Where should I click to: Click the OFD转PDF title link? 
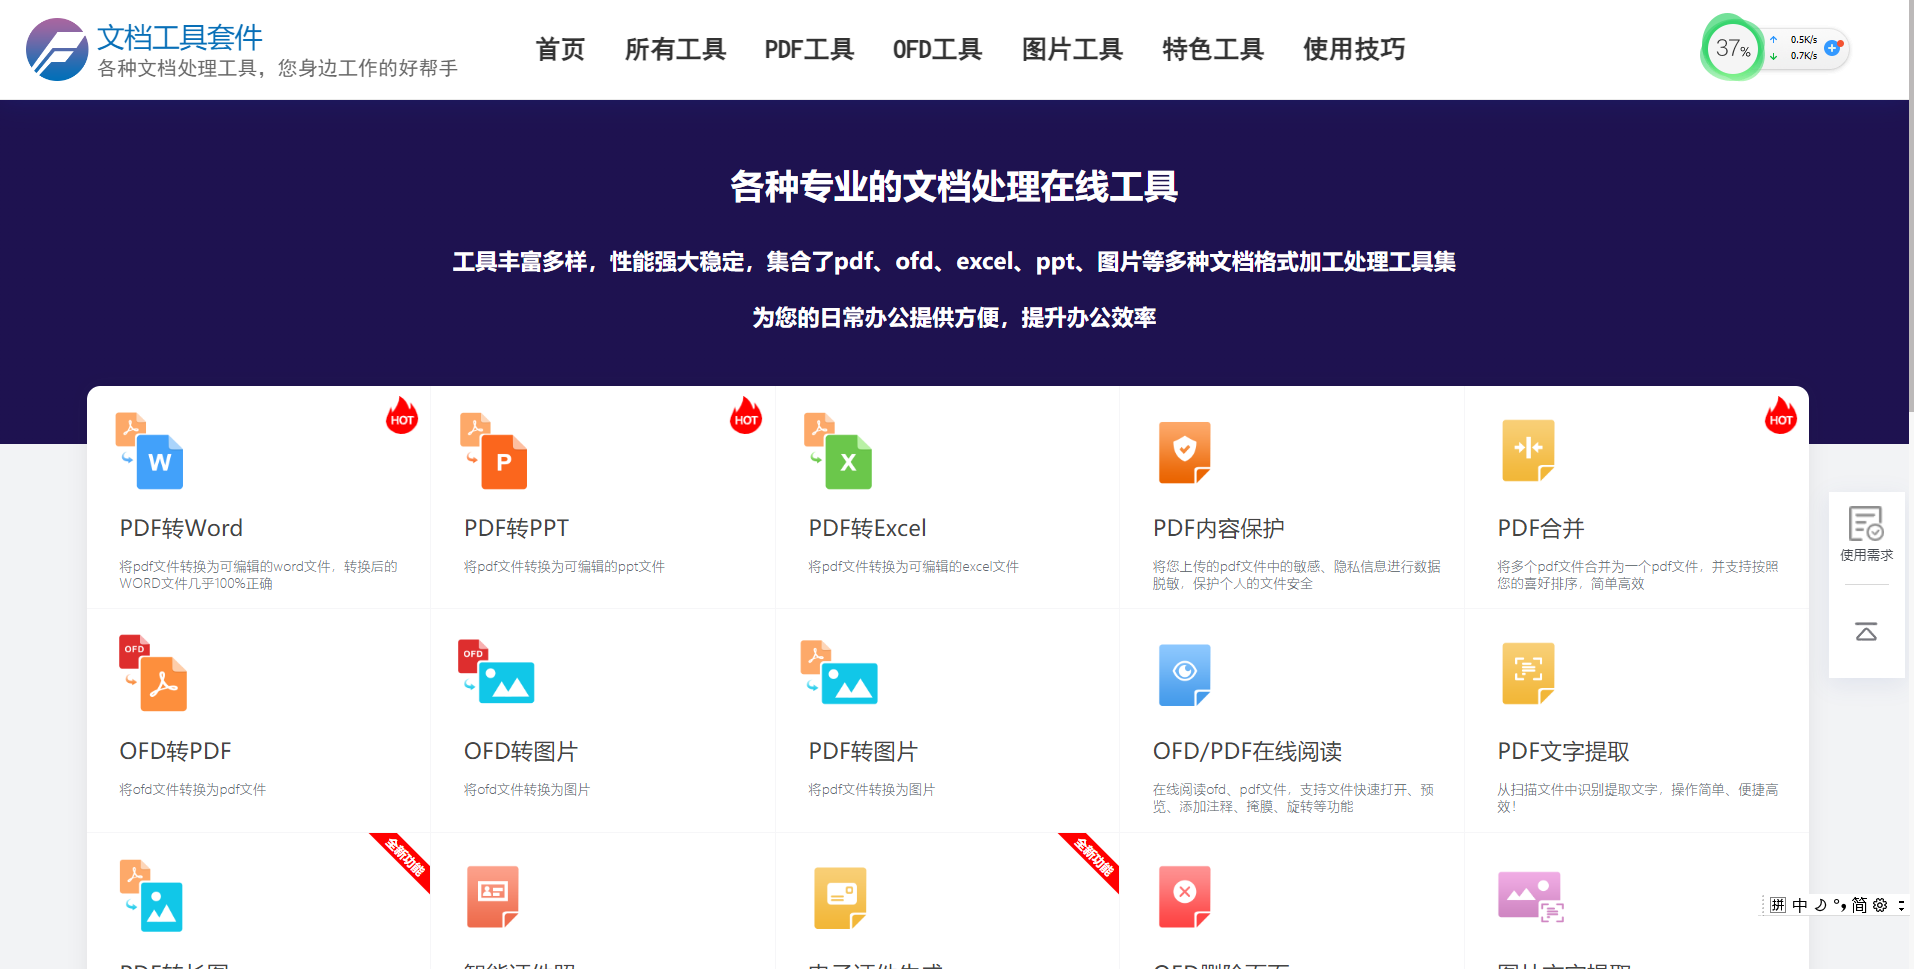point(175,751)
